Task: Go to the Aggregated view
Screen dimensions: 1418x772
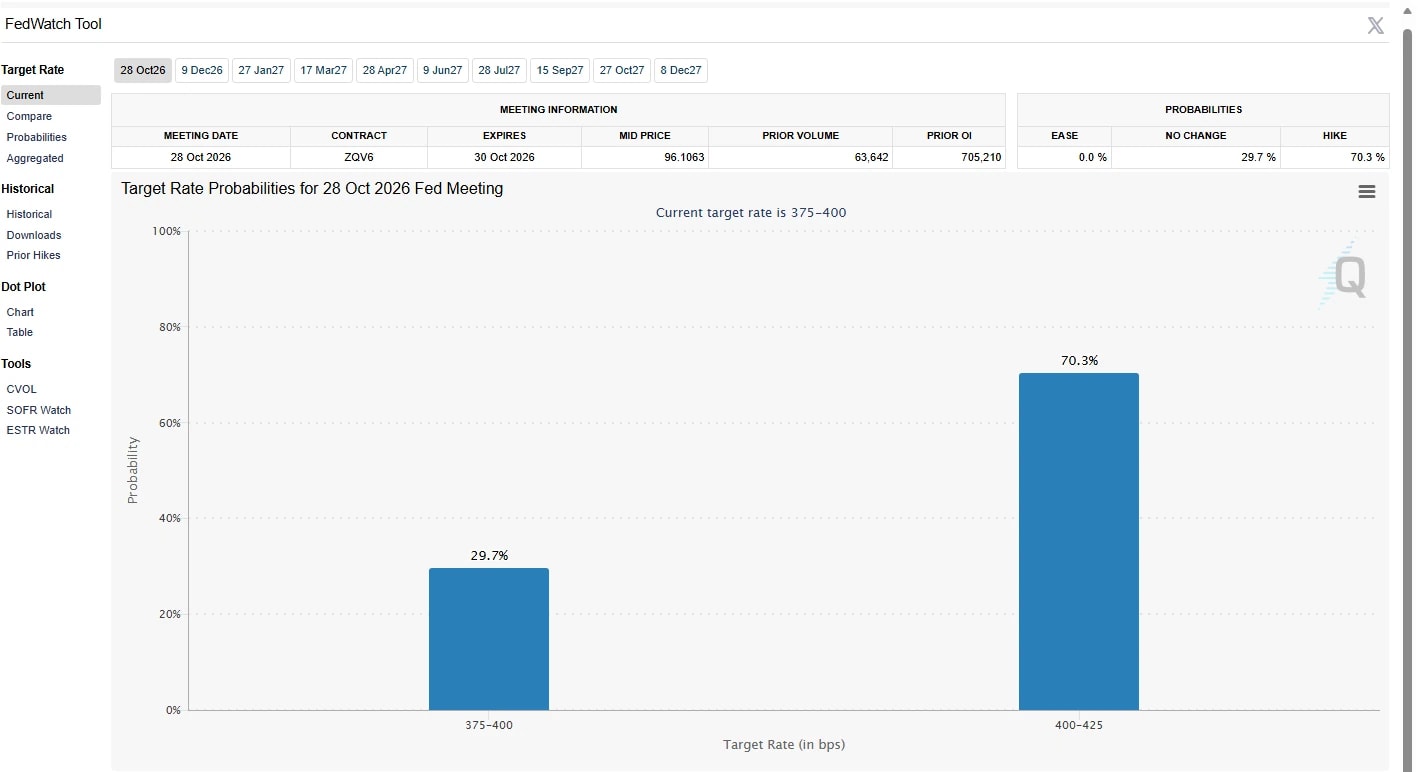Action: coord(35,158)
